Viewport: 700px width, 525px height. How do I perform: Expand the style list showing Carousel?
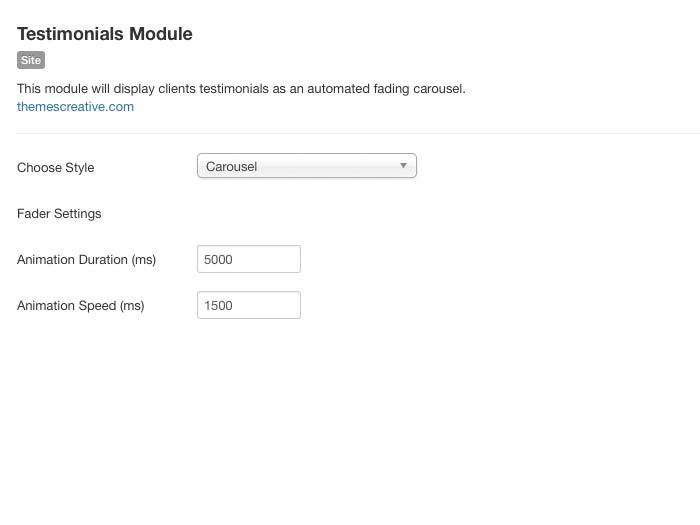click(306, 166)
